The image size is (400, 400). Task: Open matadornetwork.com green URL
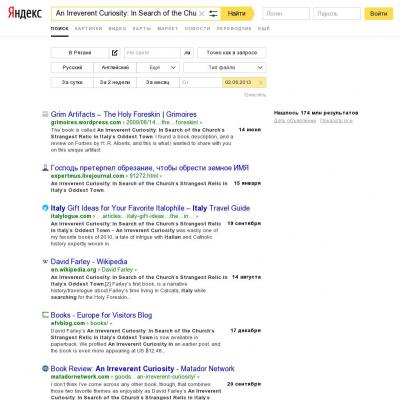click(80, 377)
